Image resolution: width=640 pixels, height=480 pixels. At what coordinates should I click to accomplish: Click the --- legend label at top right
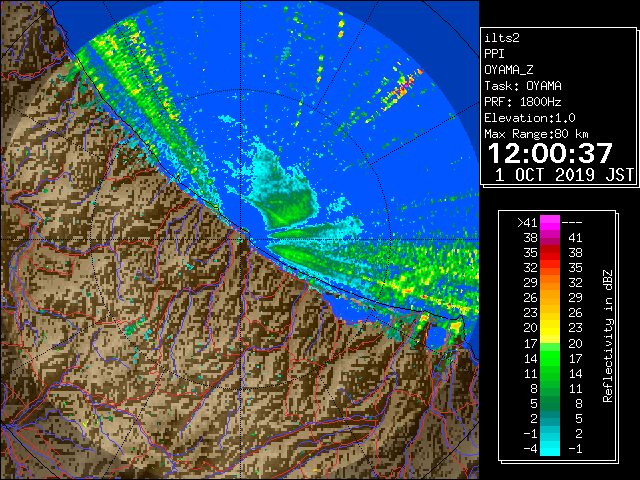coord(572,223)
